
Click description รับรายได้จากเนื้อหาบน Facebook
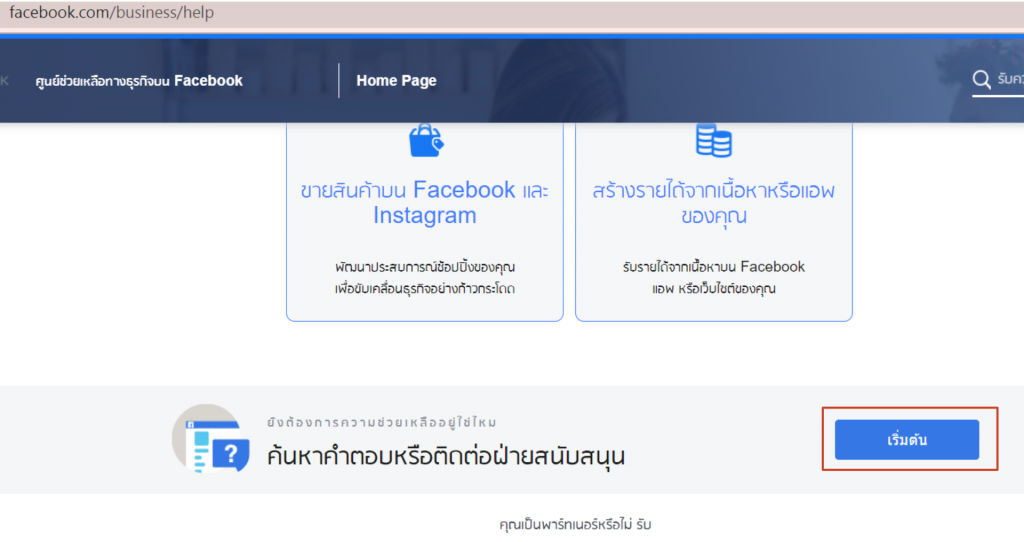(x=714, y=266)
